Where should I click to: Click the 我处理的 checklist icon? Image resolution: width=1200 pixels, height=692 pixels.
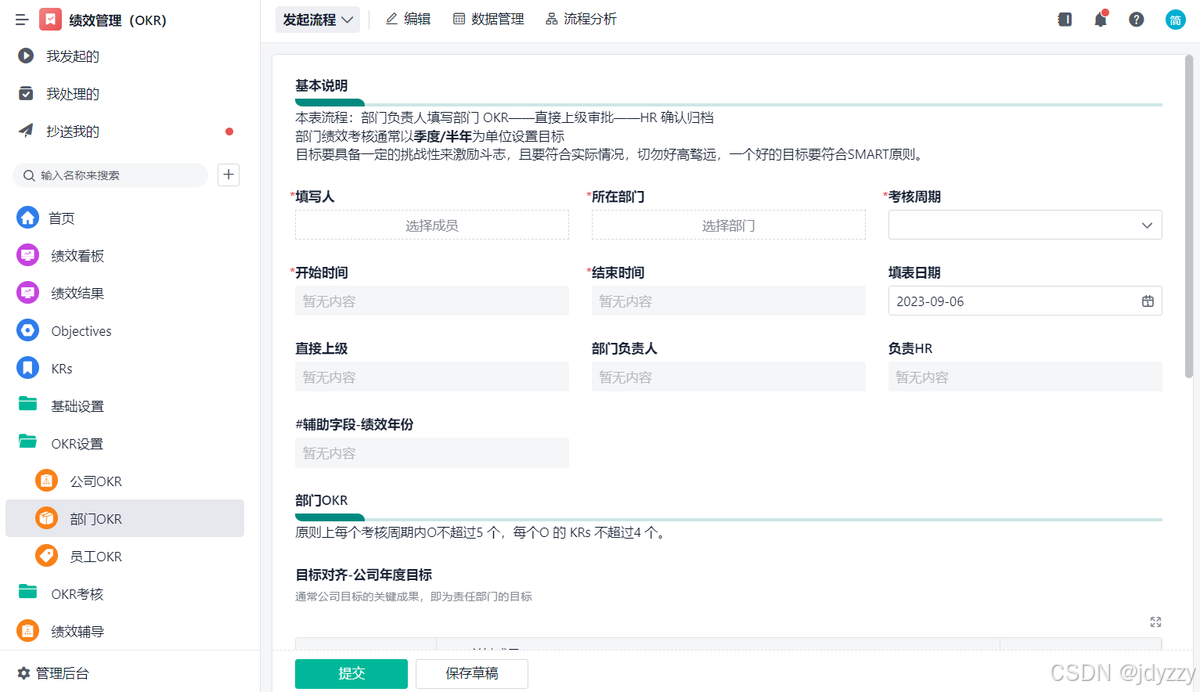click(26, 94)
